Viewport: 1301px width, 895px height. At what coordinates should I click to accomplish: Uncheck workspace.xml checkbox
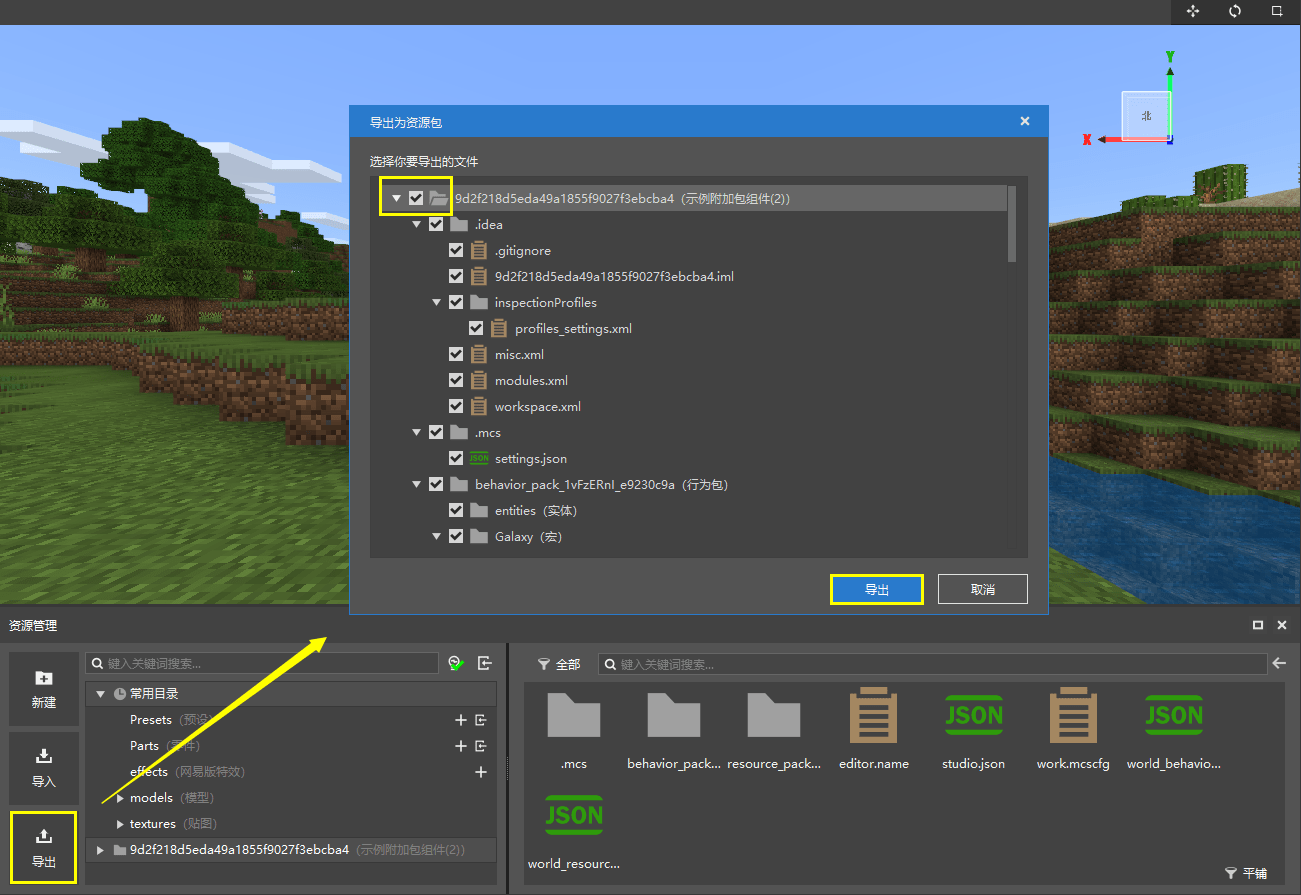[456, 406]
